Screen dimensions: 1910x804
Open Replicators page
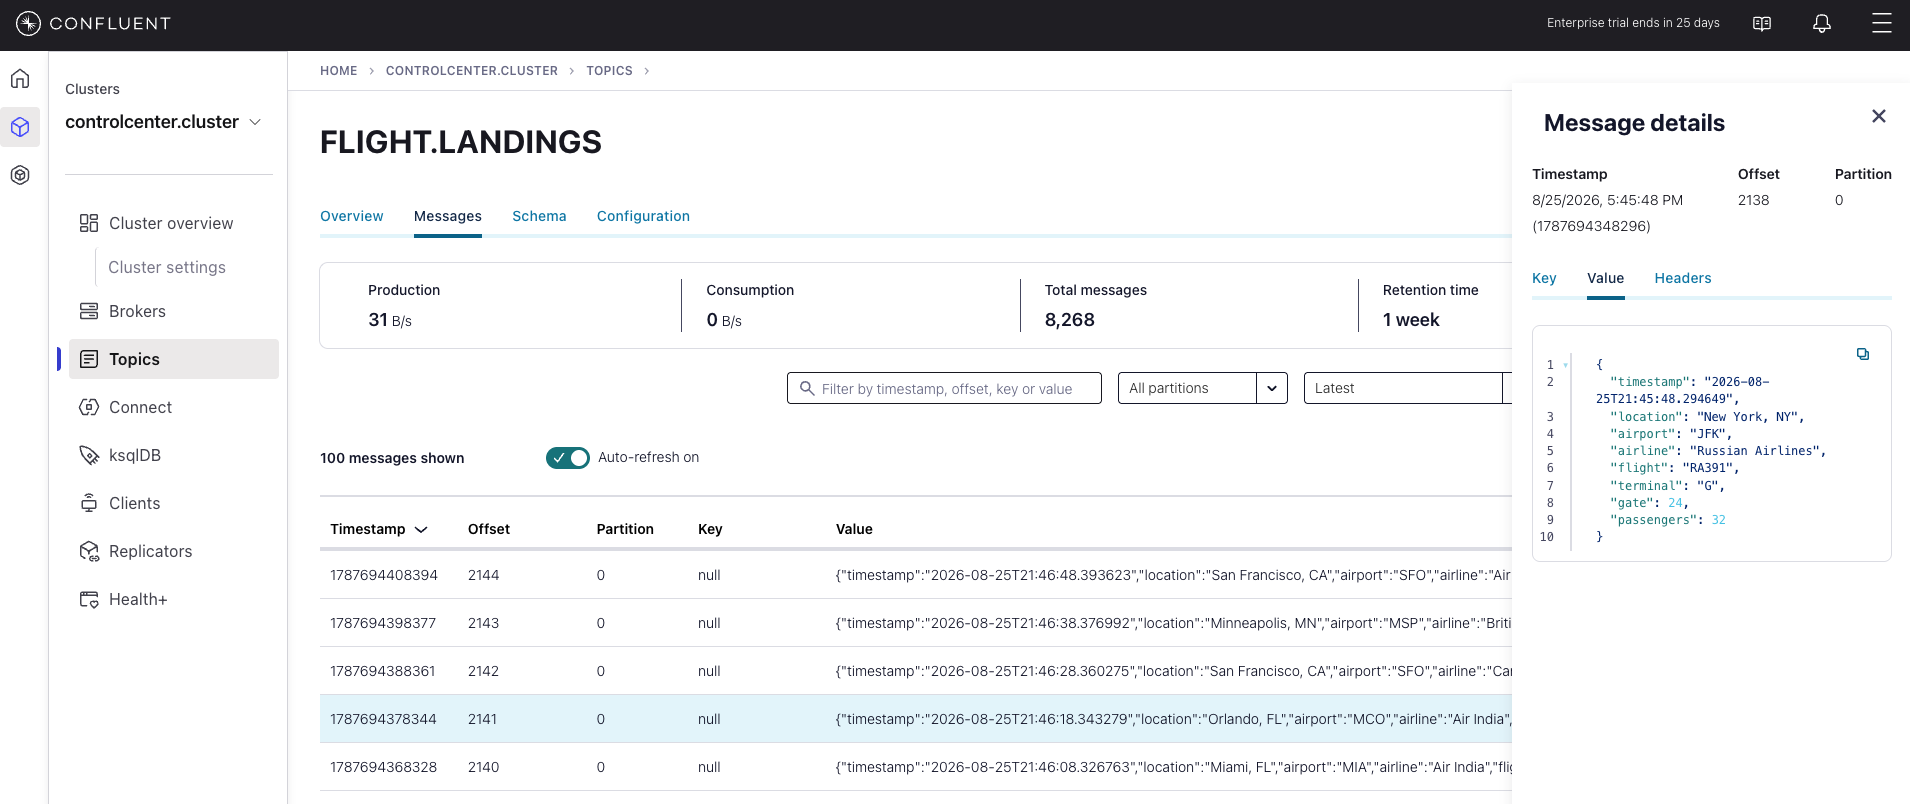(150, 551)
